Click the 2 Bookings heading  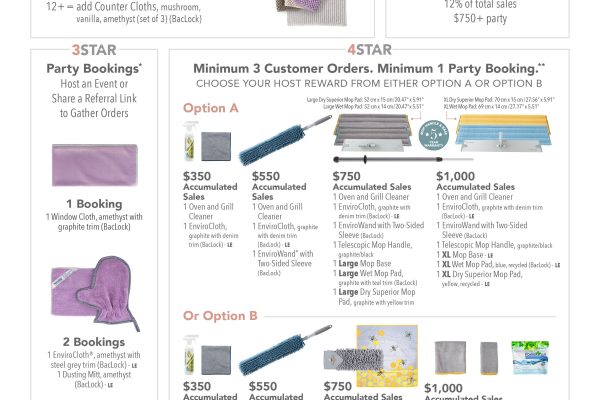[94, 342]
